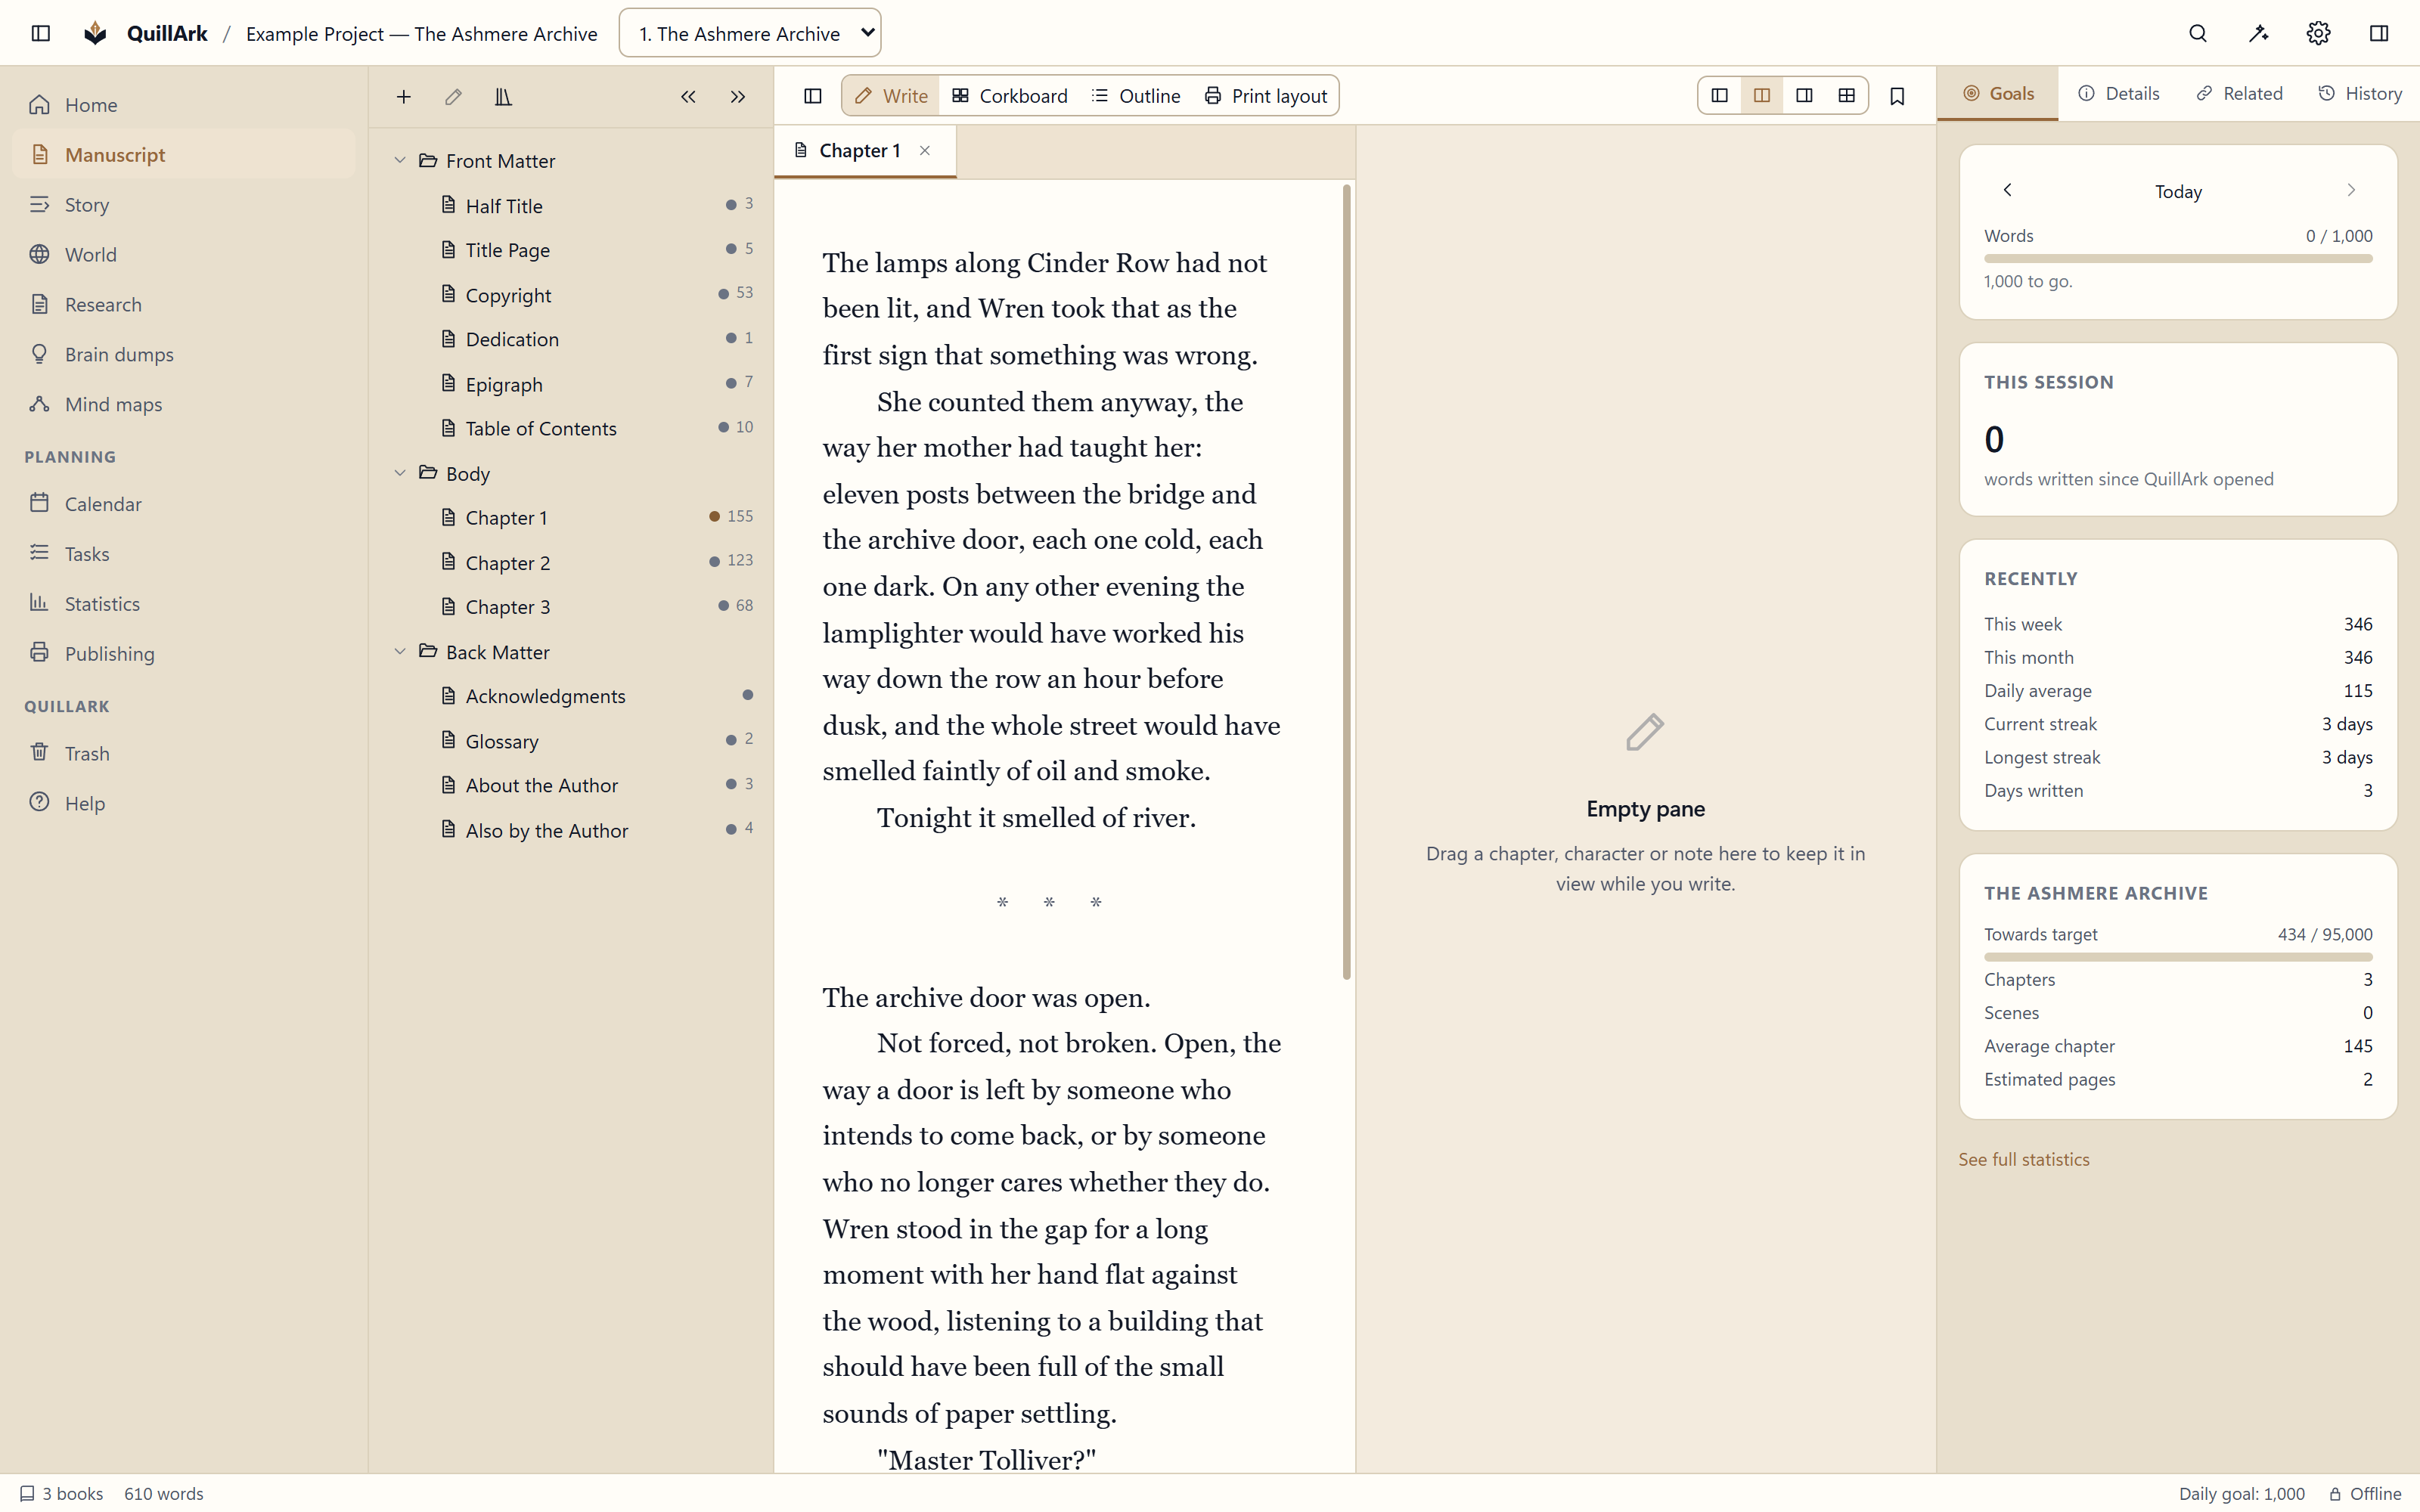Switch to Corkboard view

[x=1009, y=96]
